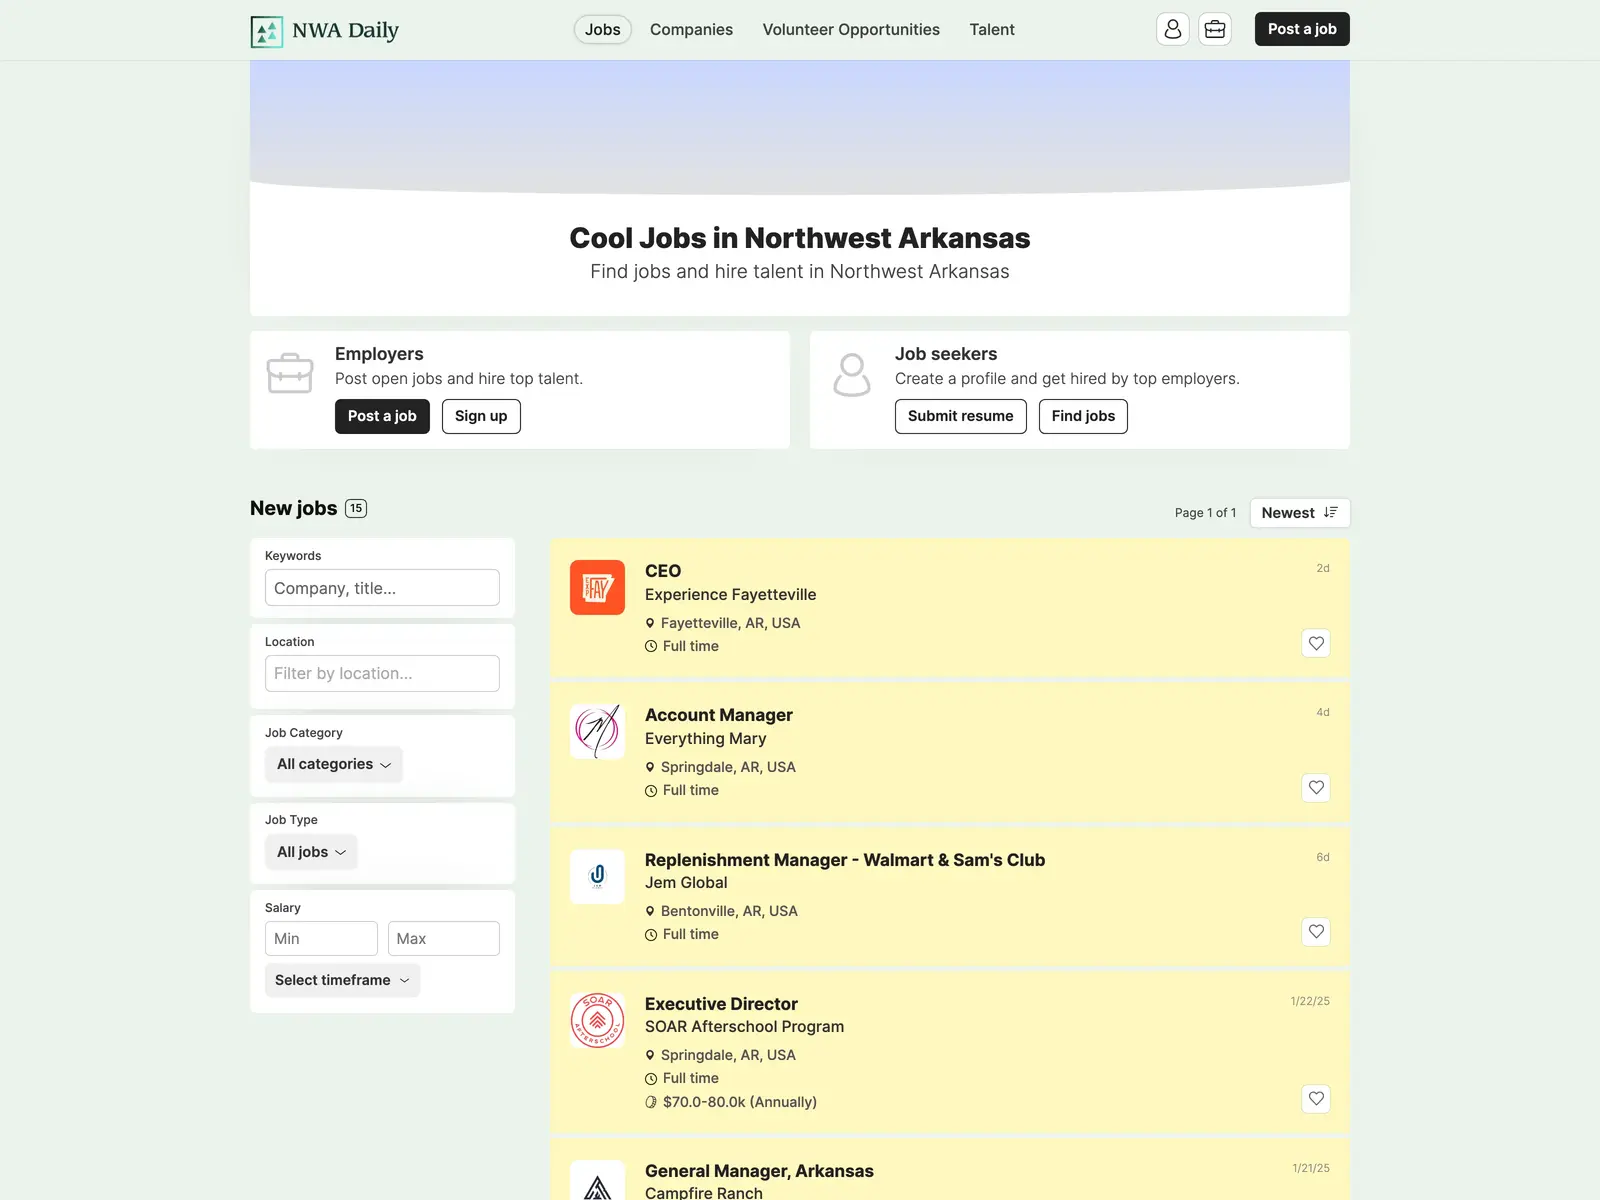Expand the All categories dropdown
The height and width of the screenshot is (1200, 1600).
pyautogui.click(x=334, y=764)
